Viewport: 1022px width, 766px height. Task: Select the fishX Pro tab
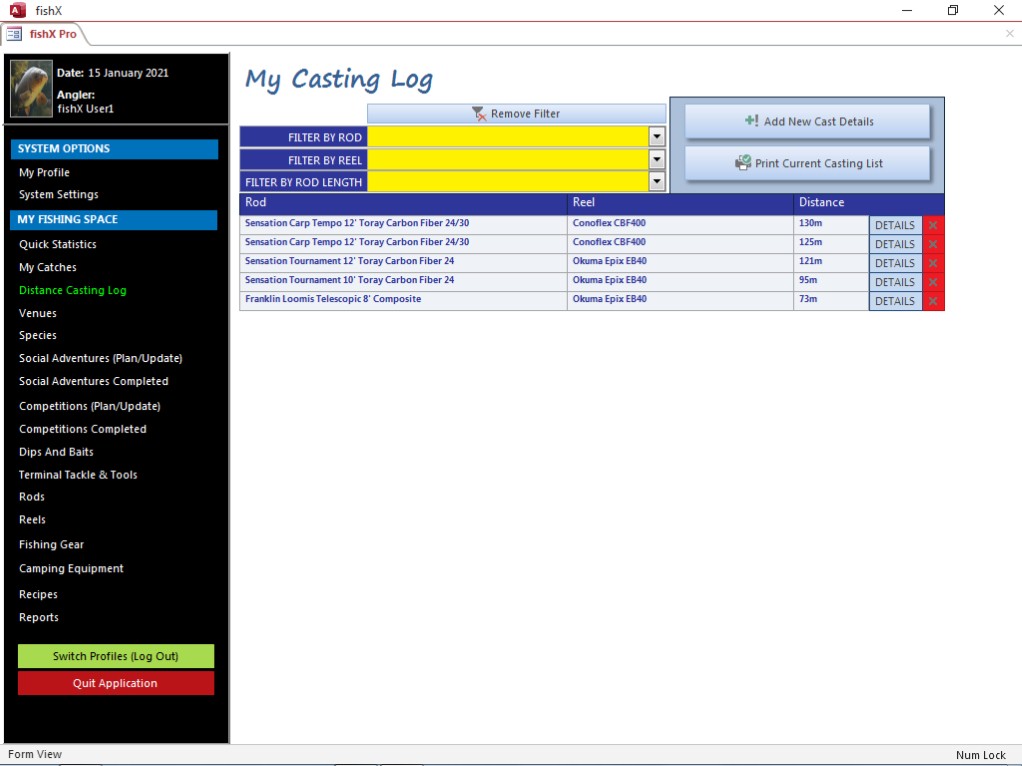(x=45, y=34)
